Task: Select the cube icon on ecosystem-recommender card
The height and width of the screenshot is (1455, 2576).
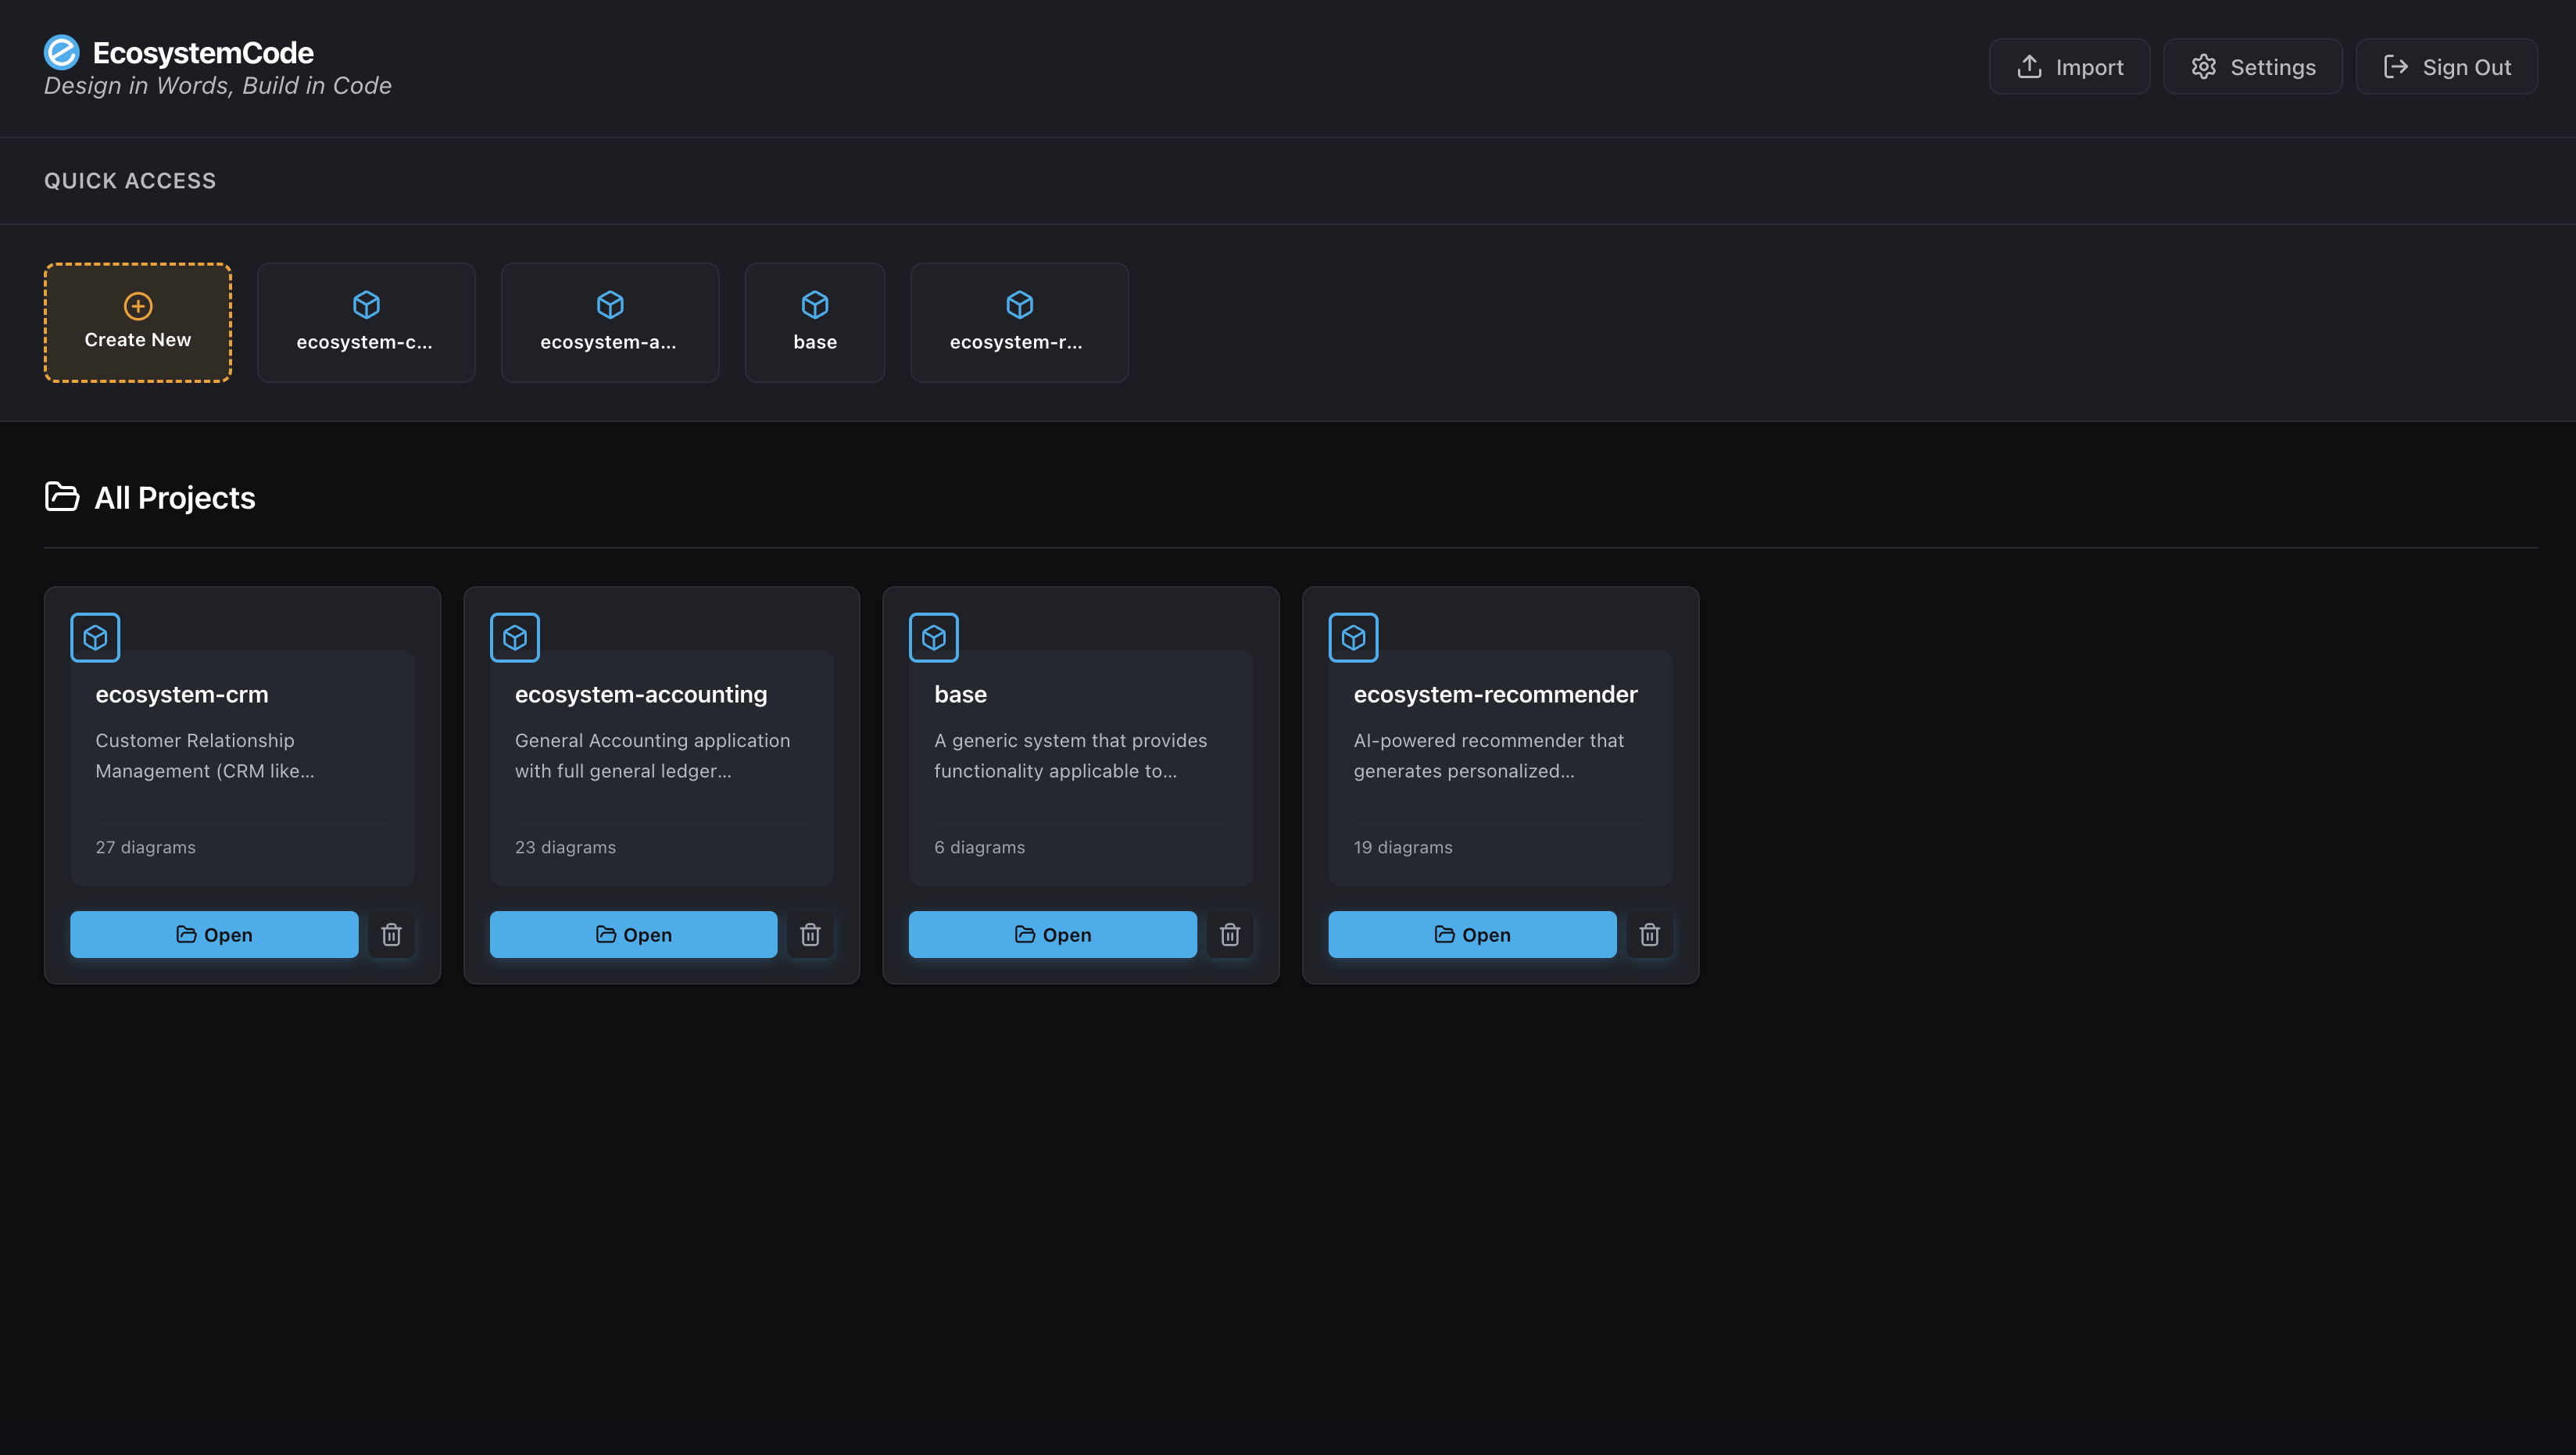Action: point(1353,637)
